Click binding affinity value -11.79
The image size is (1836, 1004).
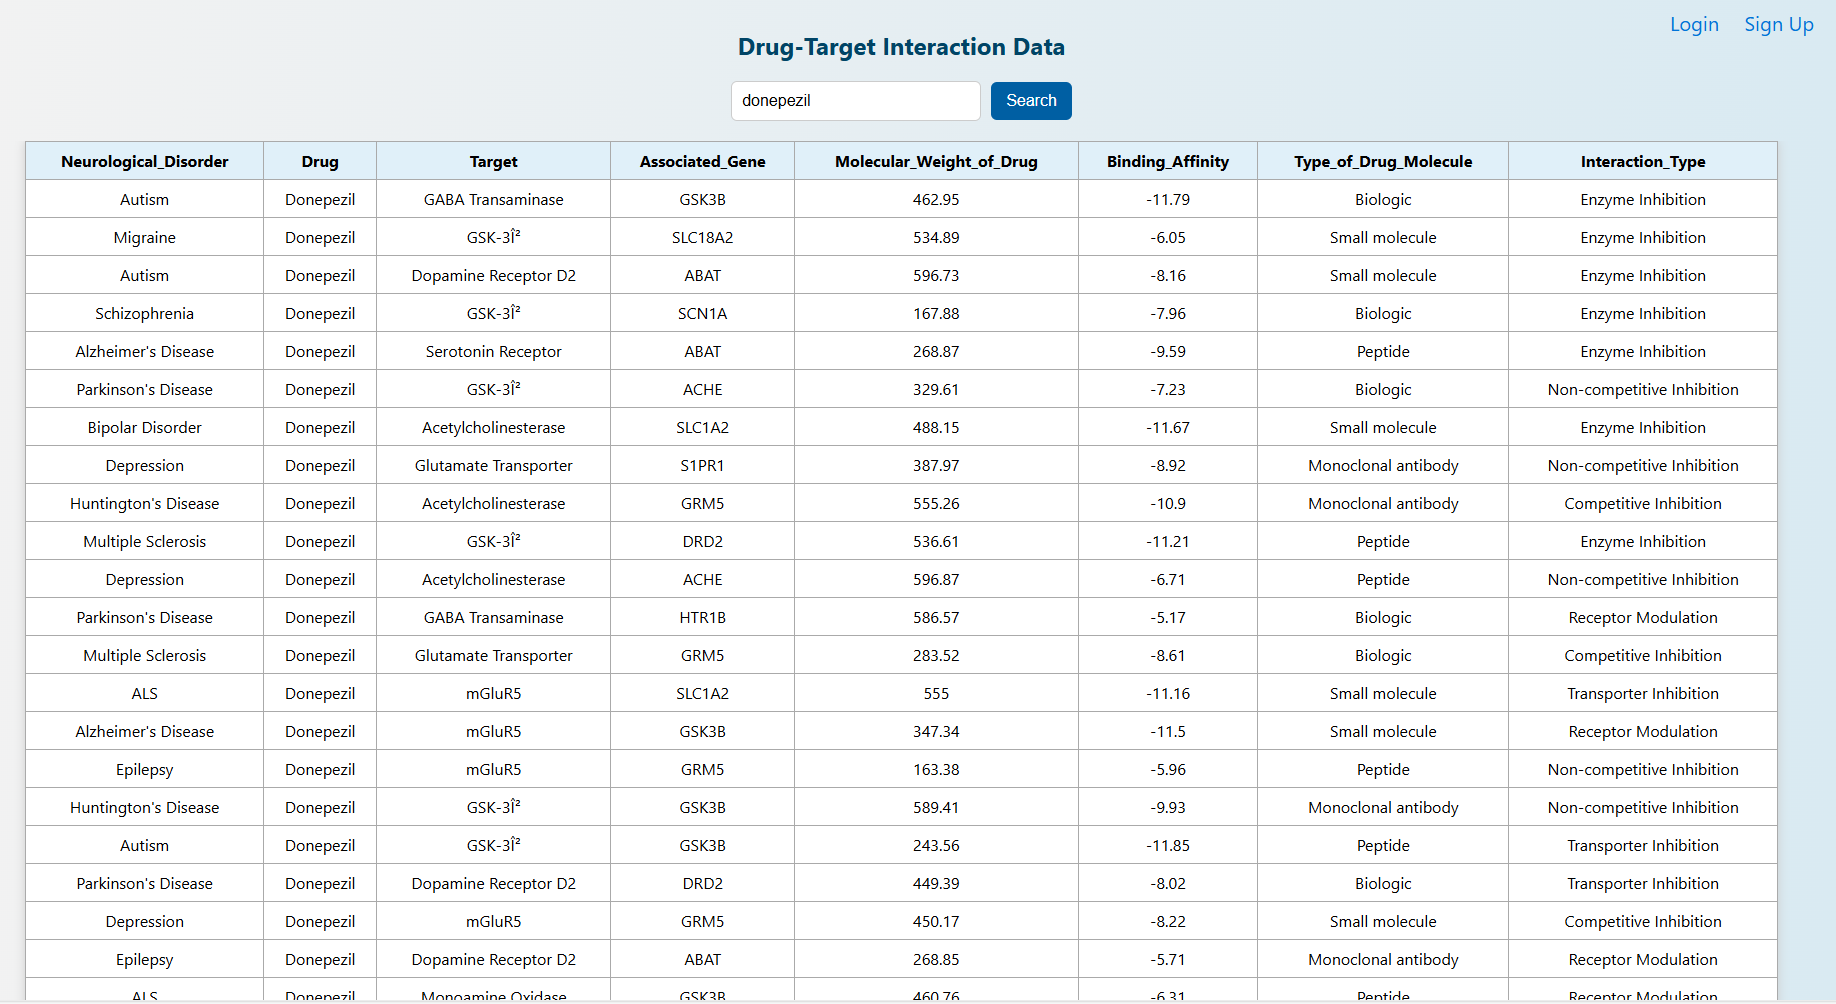tap(1168, 199)
